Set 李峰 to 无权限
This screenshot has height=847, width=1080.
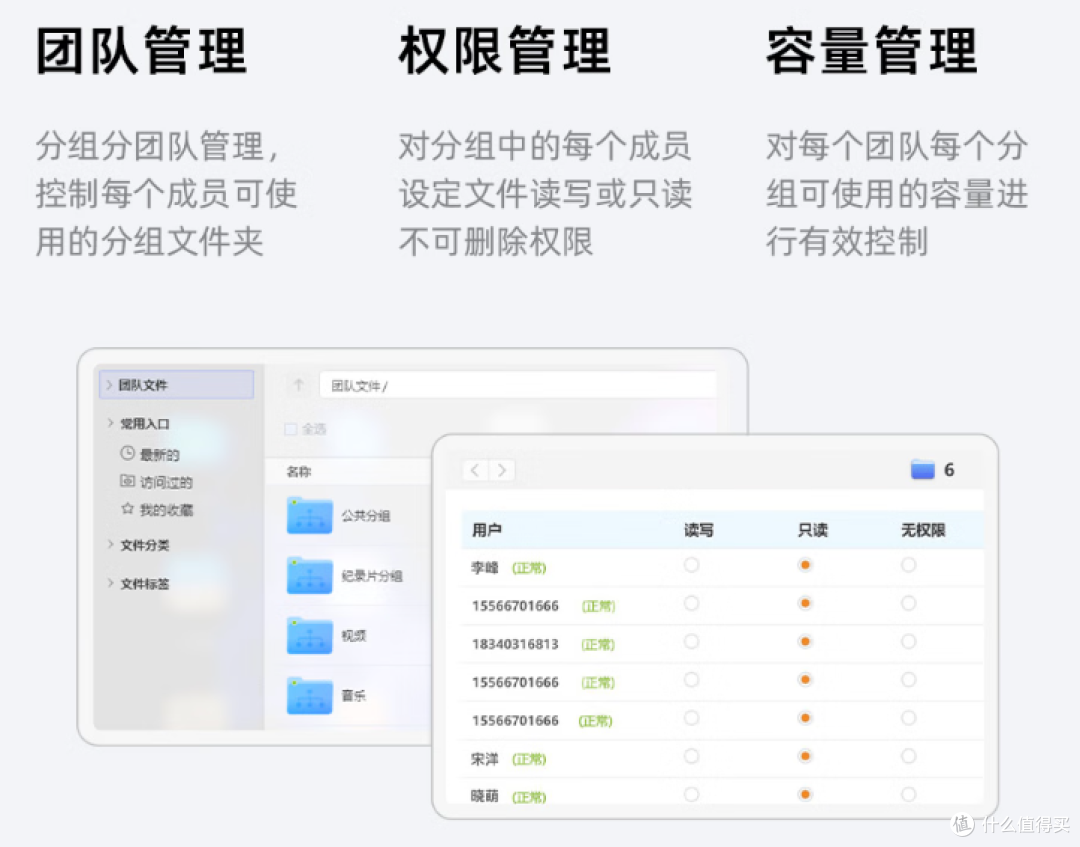908,565
